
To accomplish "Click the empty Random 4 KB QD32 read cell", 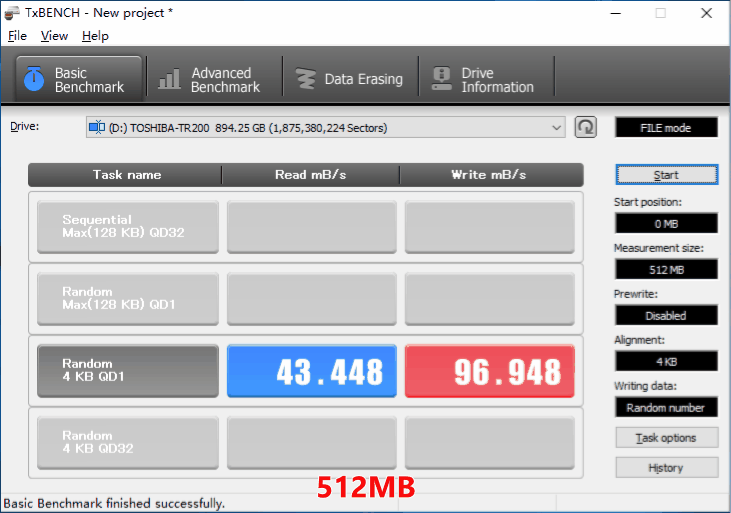I will pyautogui.click(x=312, y=443).
